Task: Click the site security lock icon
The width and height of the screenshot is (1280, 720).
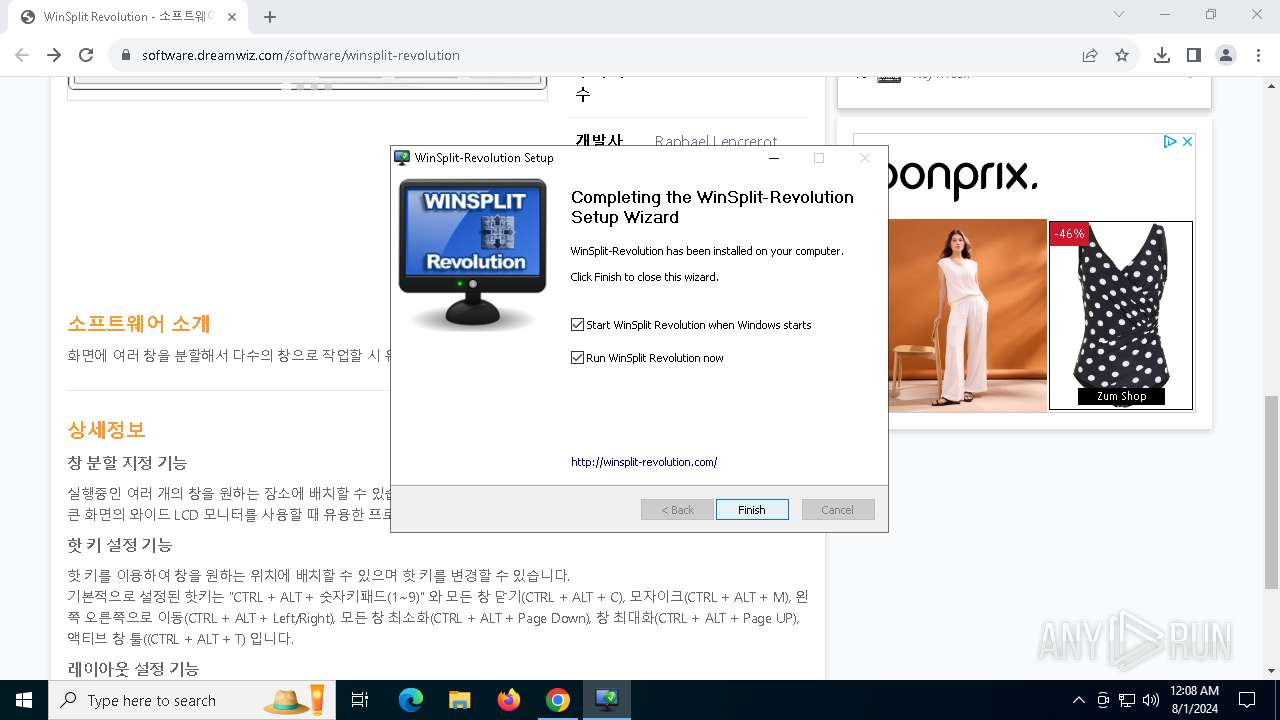Action: coord(126,55)
